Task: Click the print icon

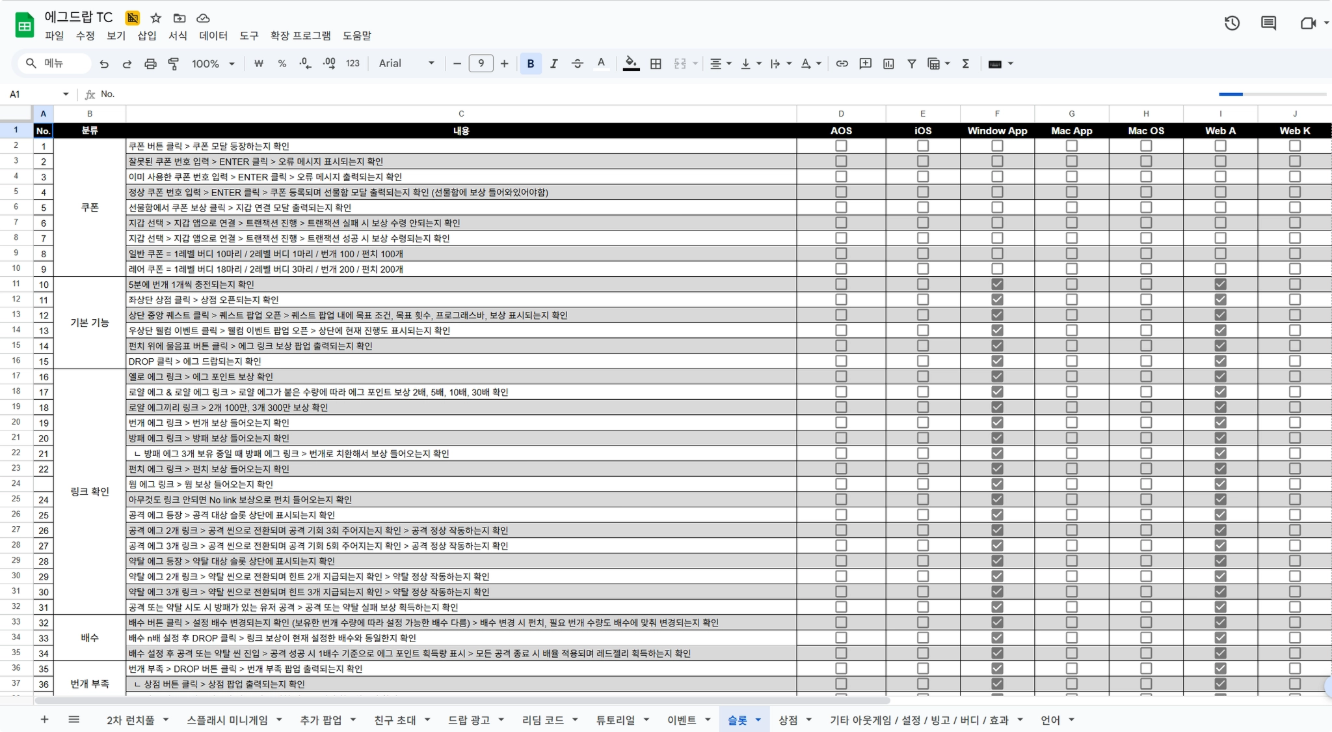Action: [x=149, y=63]
